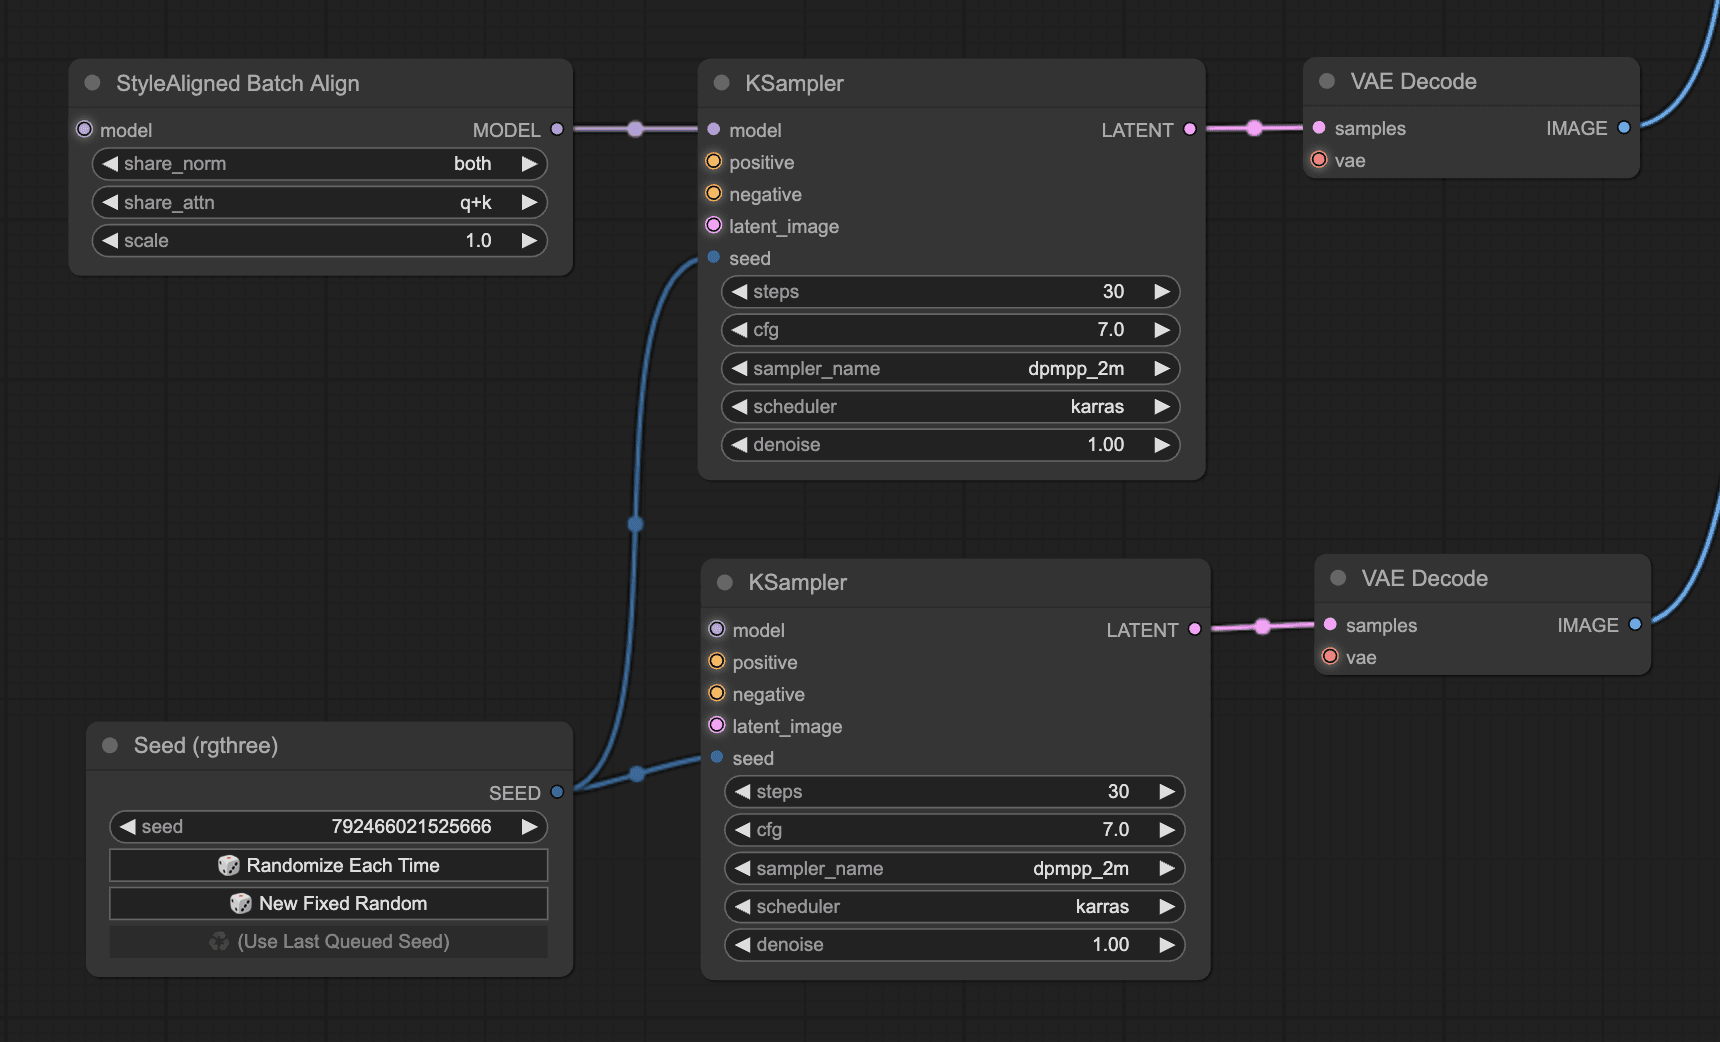Open scheduler dropdown in the bottom KSampler
The image size is (1720, 1042).
click(954, 907)
